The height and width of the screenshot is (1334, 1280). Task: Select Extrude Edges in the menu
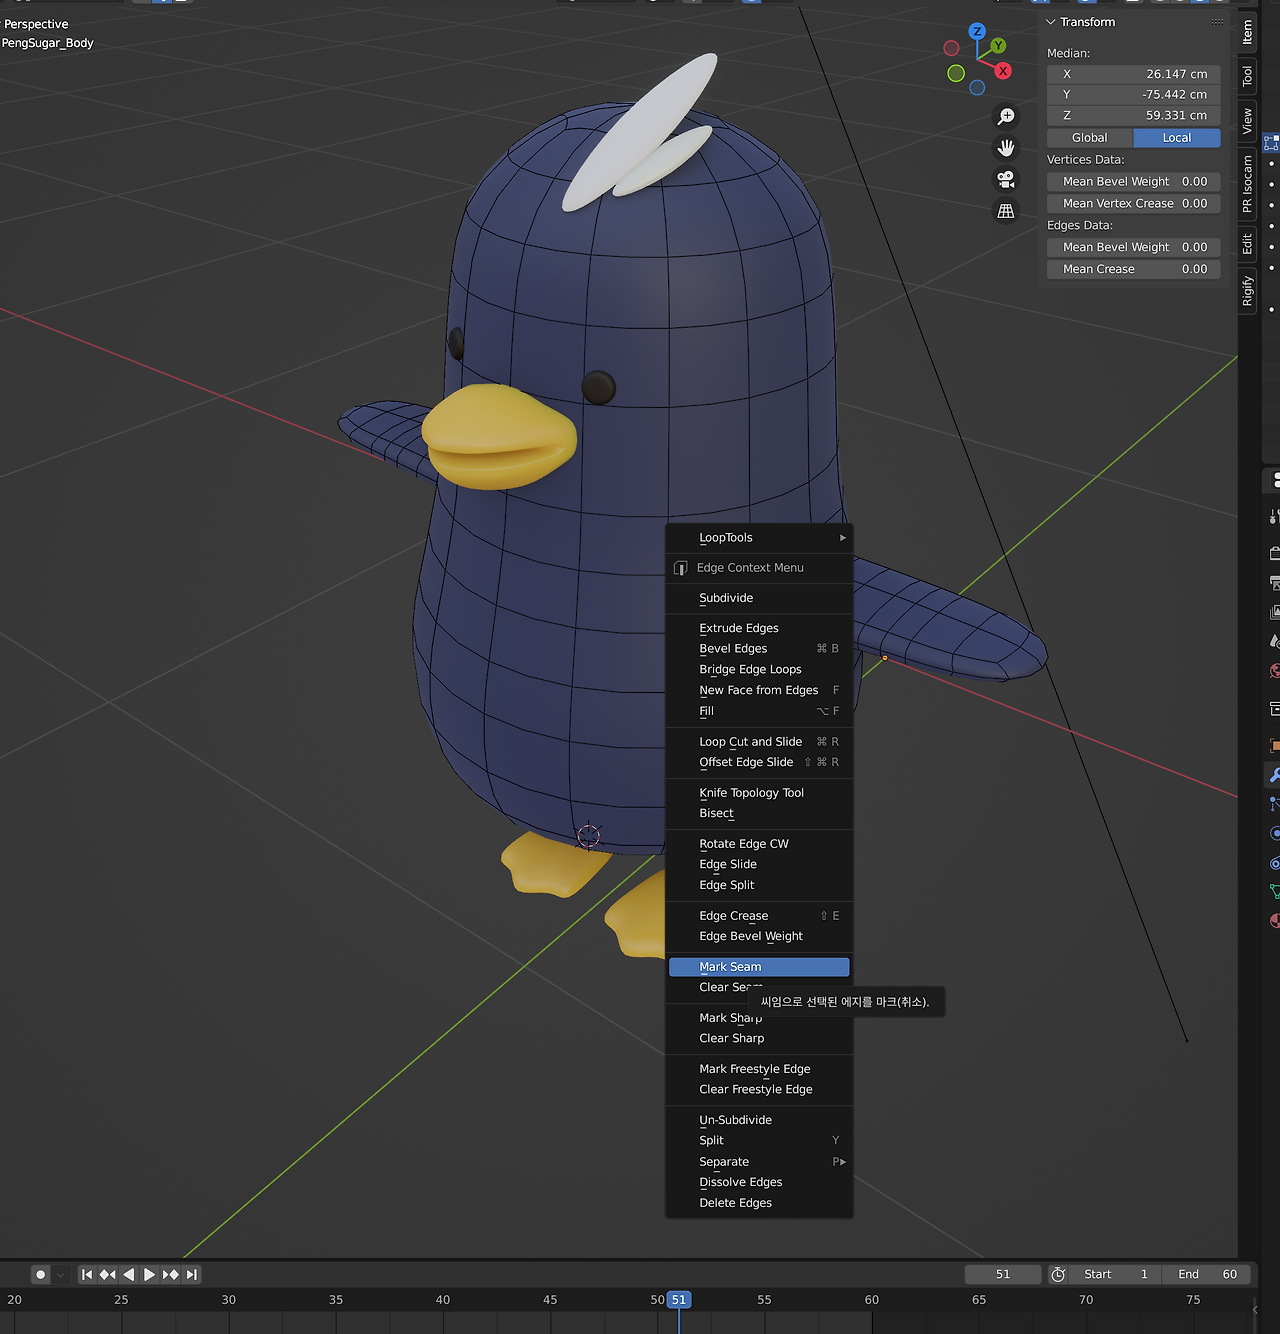760,628
